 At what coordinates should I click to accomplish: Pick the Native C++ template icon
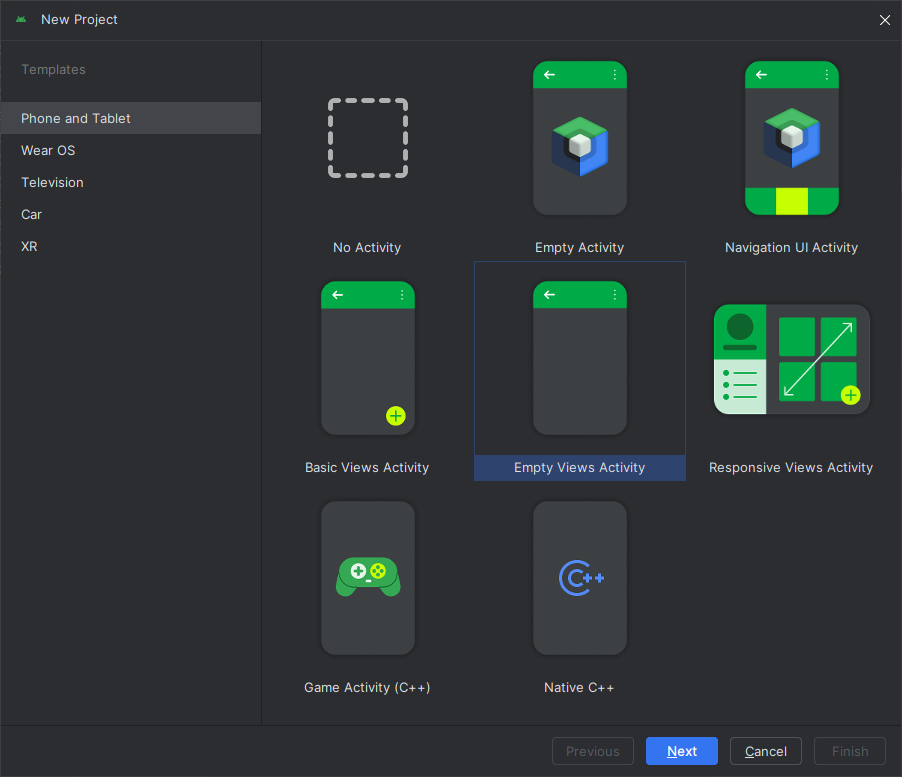click(x=580, y=578)
